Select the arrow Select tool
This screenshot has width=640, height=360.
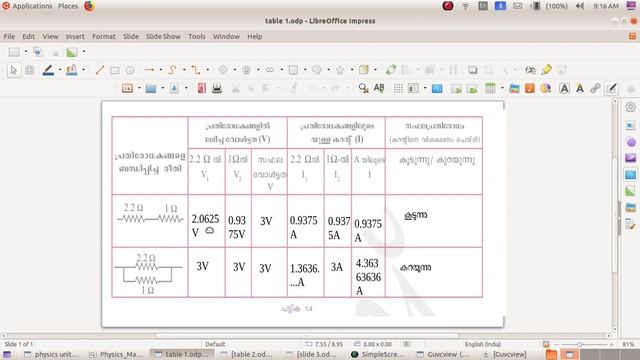click(14, 70)
